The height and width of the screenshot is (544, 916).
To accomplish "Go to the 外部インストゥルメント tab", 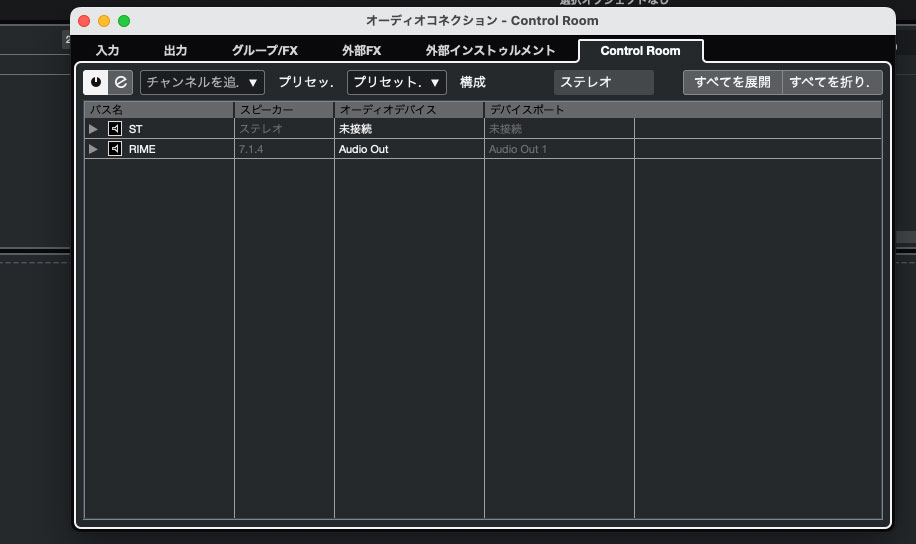I will click(490, 51).
